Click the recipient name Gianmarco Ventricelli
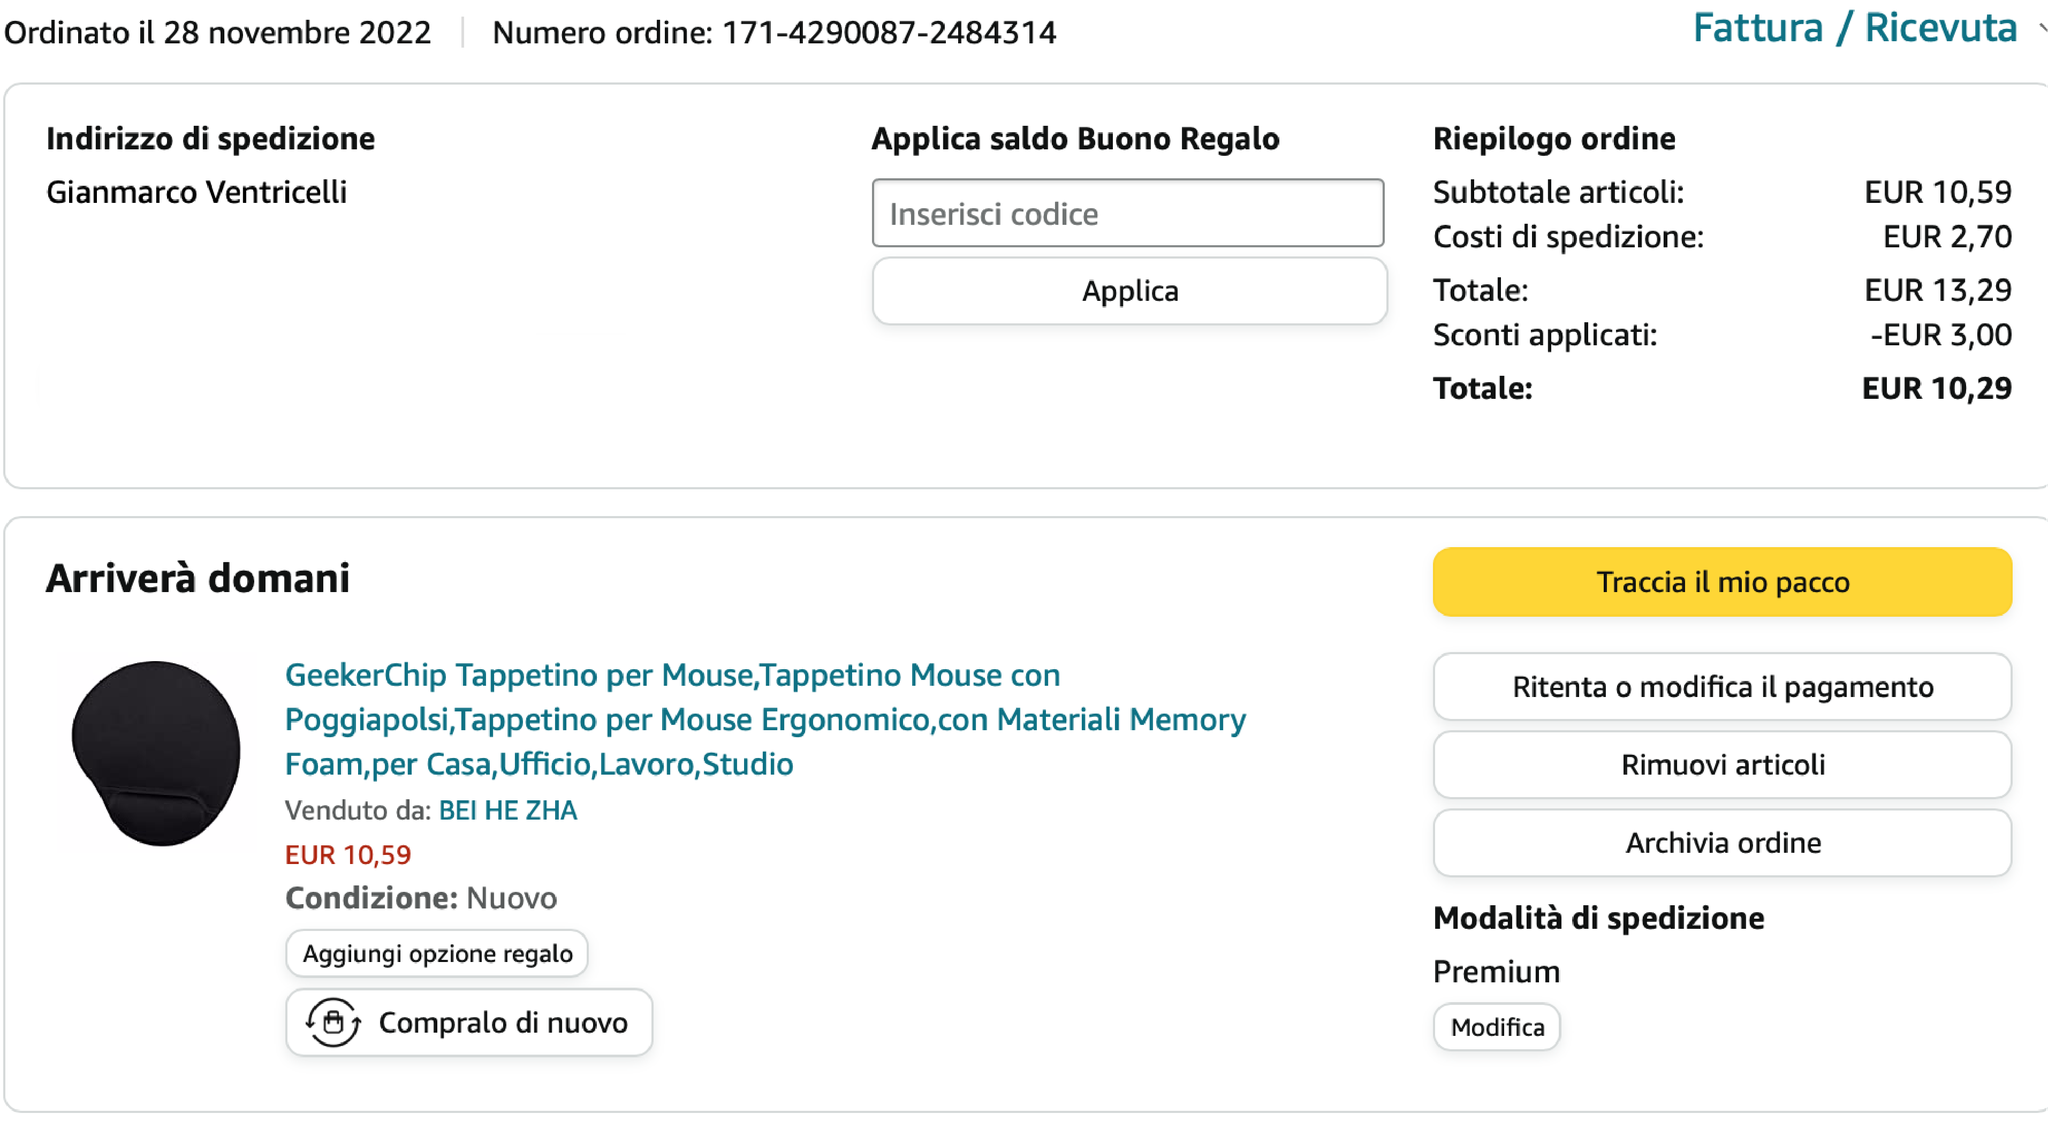 [197, 192]
